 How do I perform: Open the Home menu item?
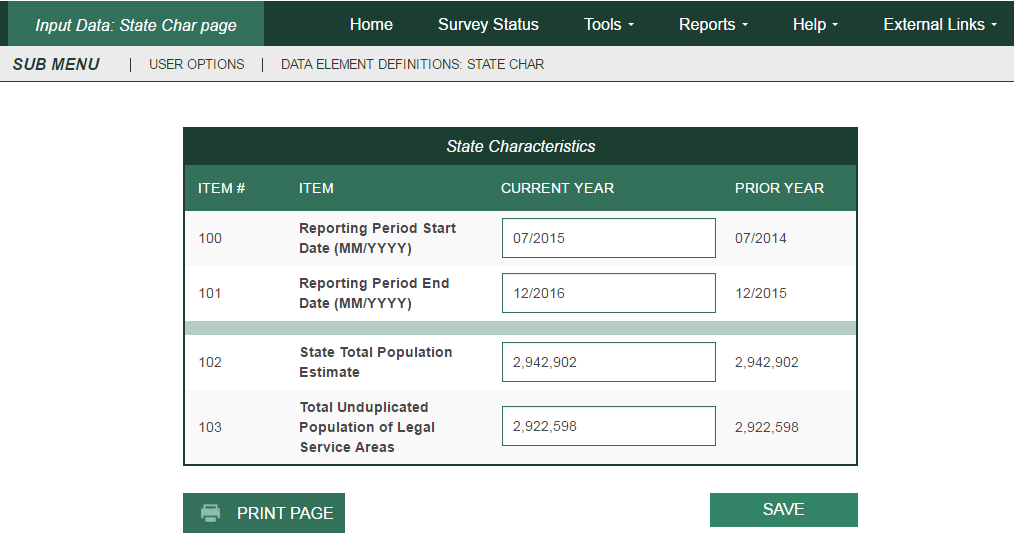pos(371,24)
